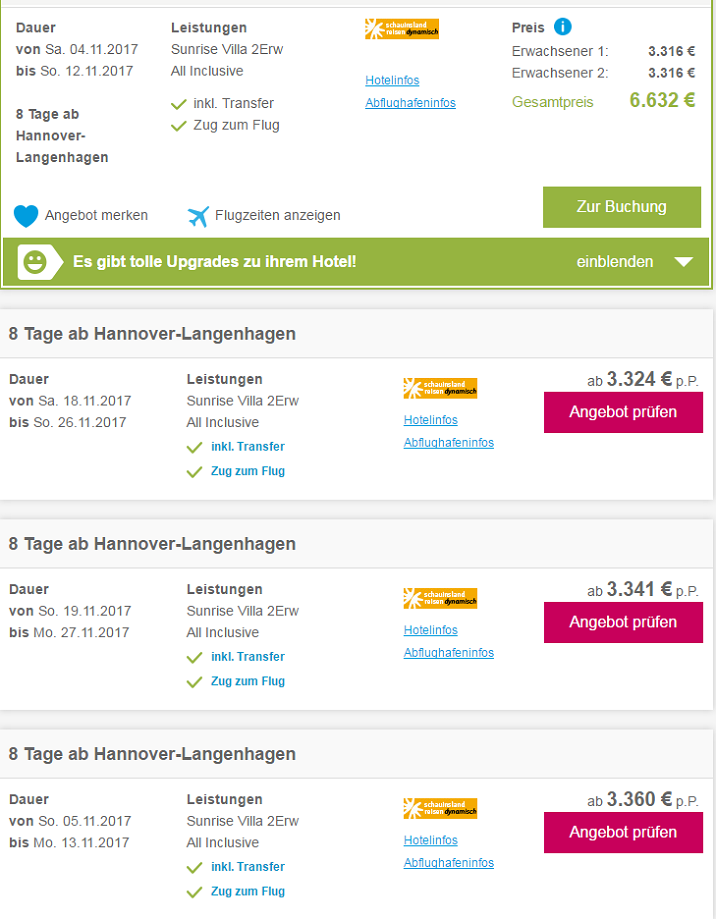Click the blue price info icon

[x=563, y=27]
